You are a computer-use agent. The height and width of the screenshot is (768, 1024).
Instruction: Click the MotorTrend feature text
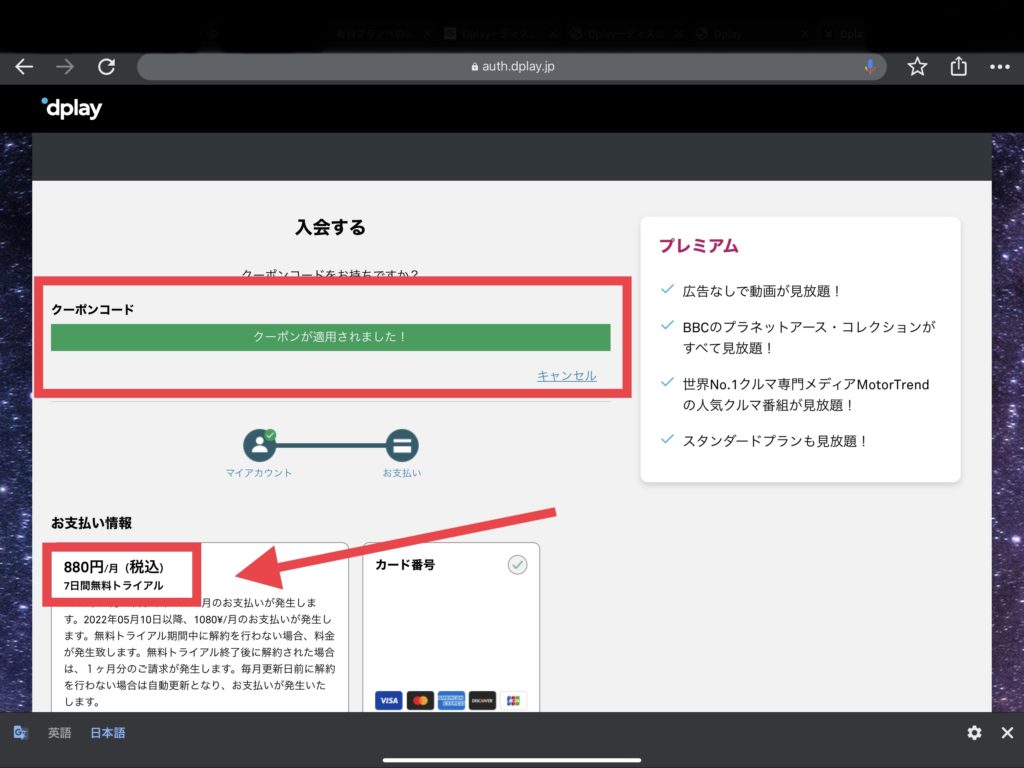(x=806, y=394)
